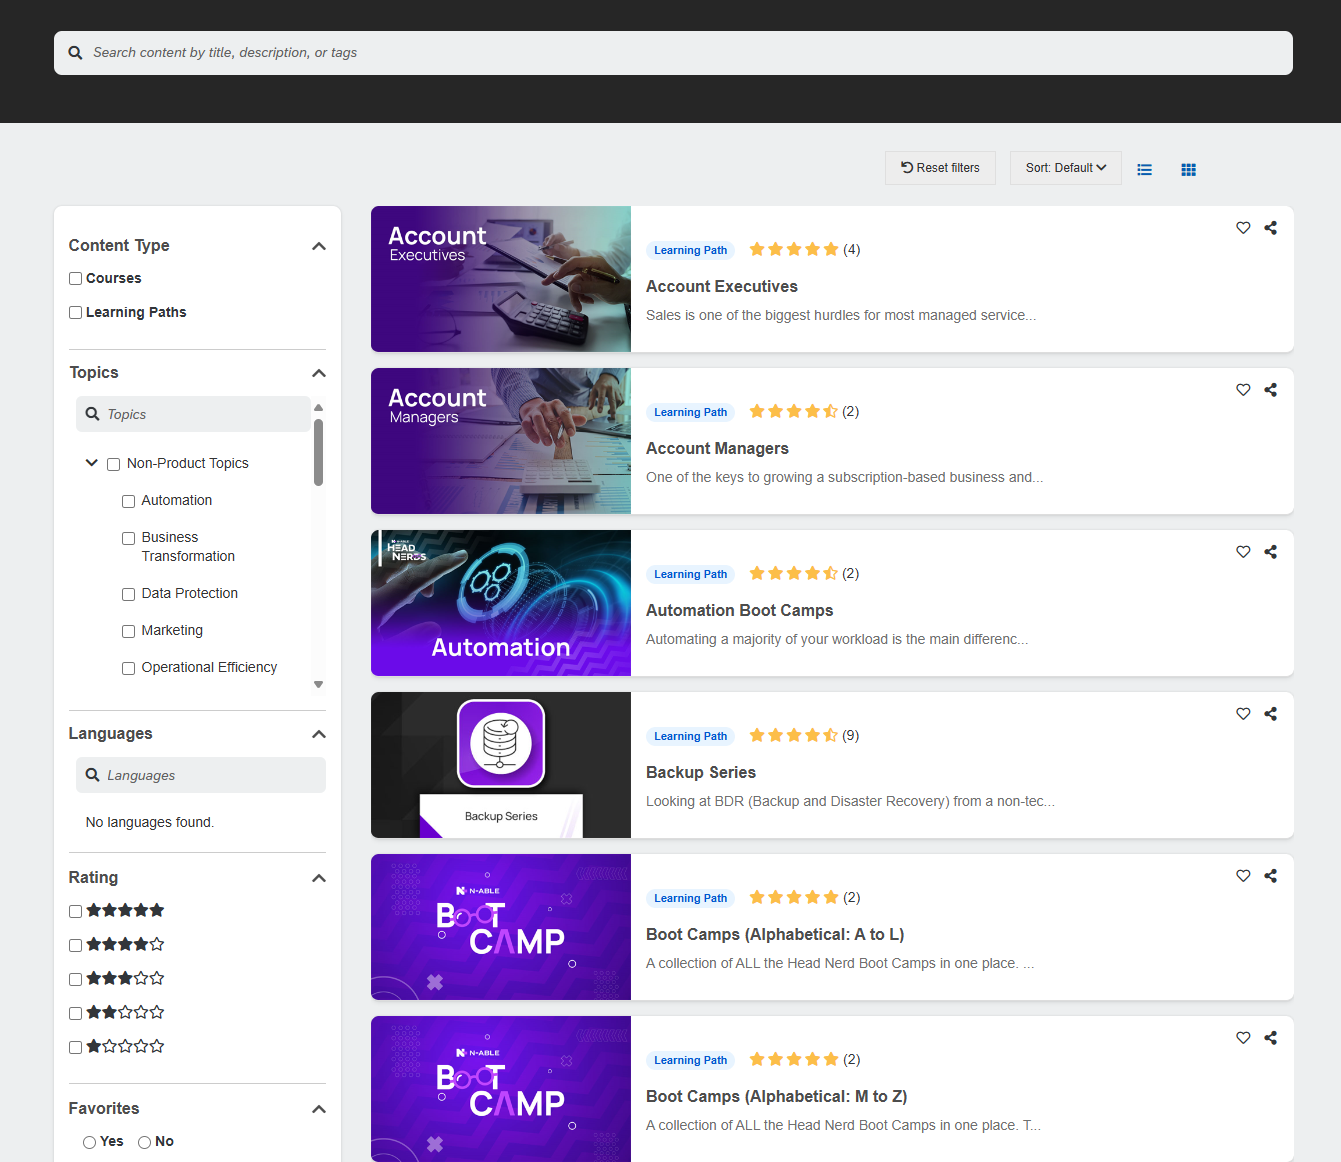
Task: Tick the Data Protection topic checkbox
Action: click(x=128, y=594)
